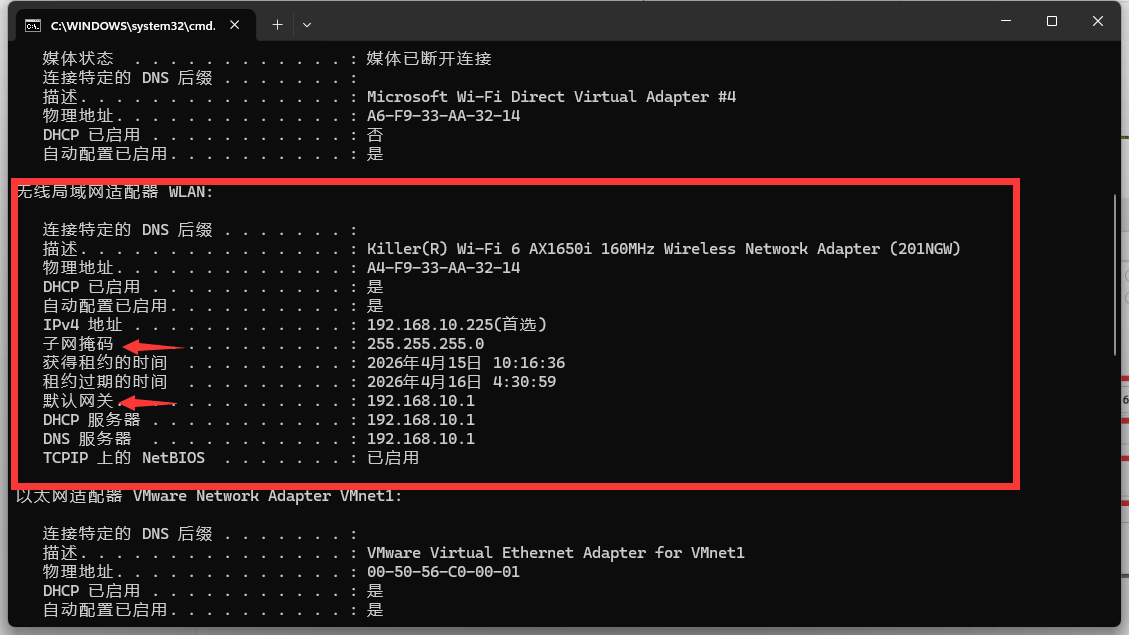Image resolution: width=1129 pixels, height=635 pixels.
Task: Click the Killer(R) Wi-Fi 6 AX1650i description
Action: (664, 249)
